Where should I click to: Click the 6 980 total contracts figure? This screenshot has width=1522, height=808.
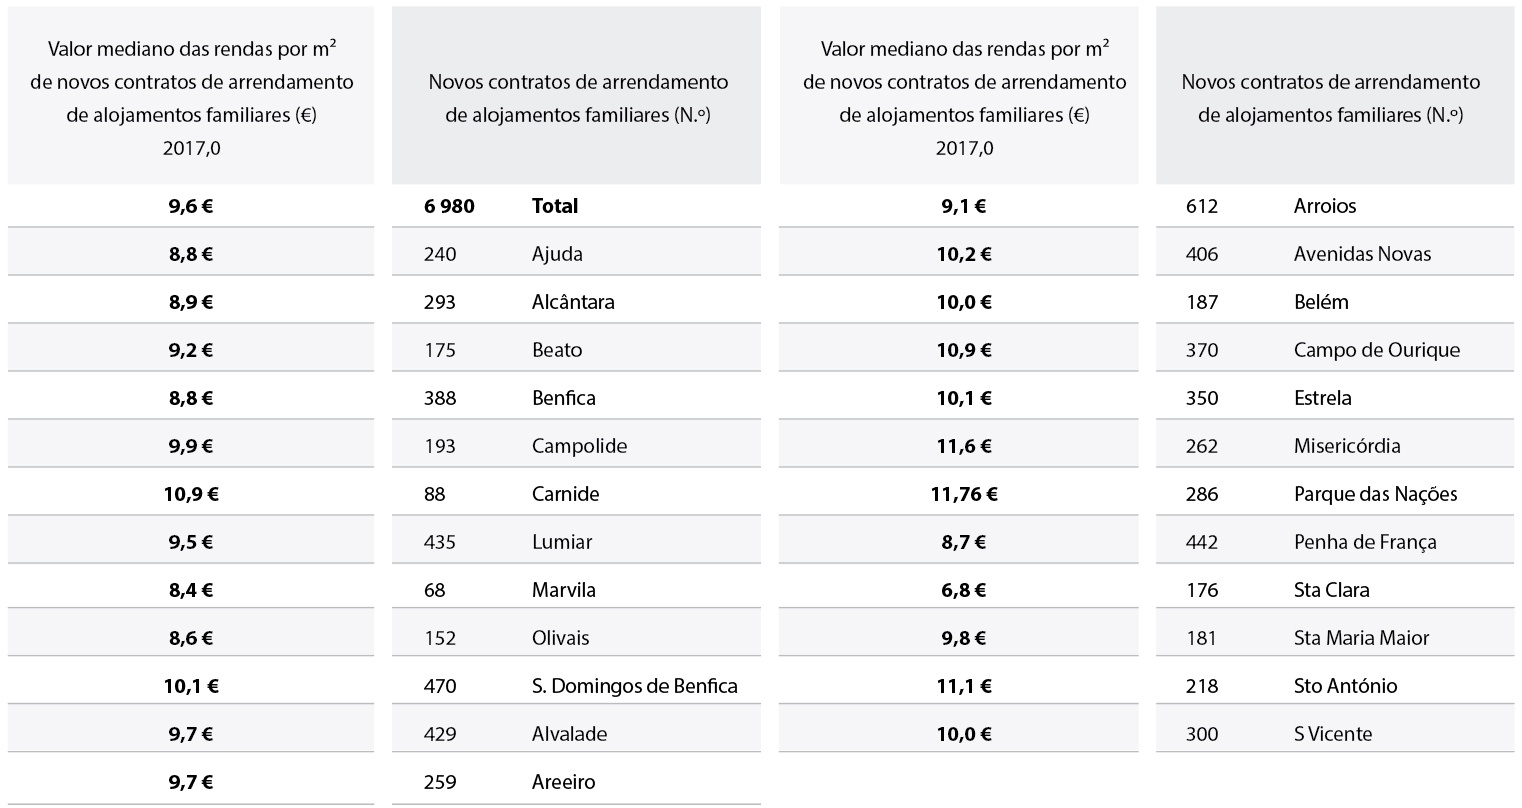(449, 206)
